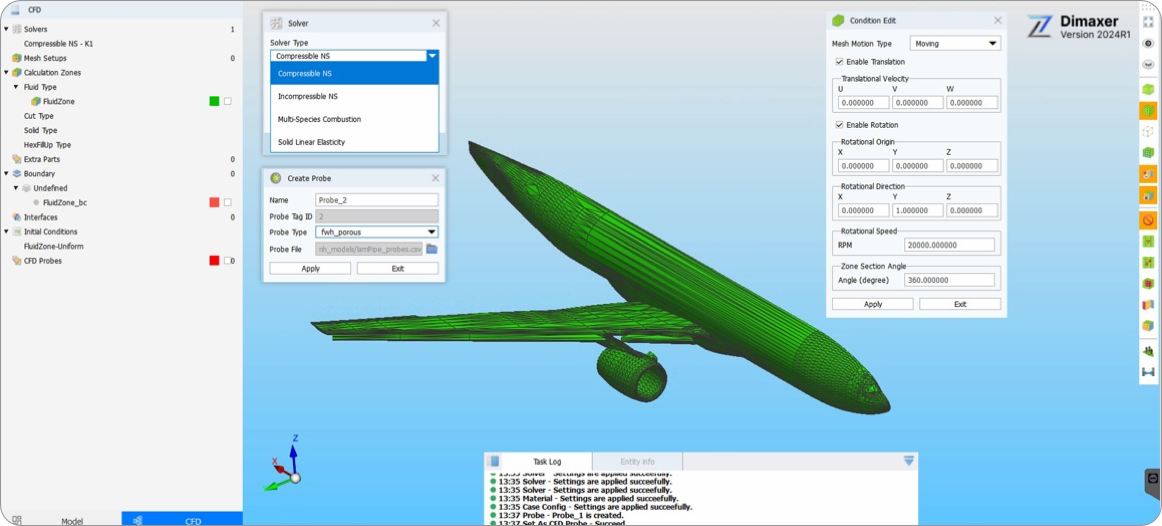Click the Angle (degree) input field
The width and height of the screenshot is (1162, 526).
point(949,280)
